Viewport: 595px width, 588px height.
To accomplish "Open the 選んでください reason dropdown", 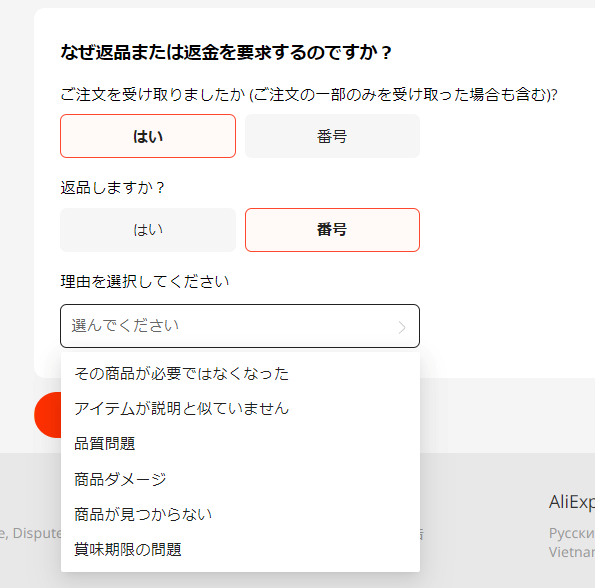I will pos(240,326).
